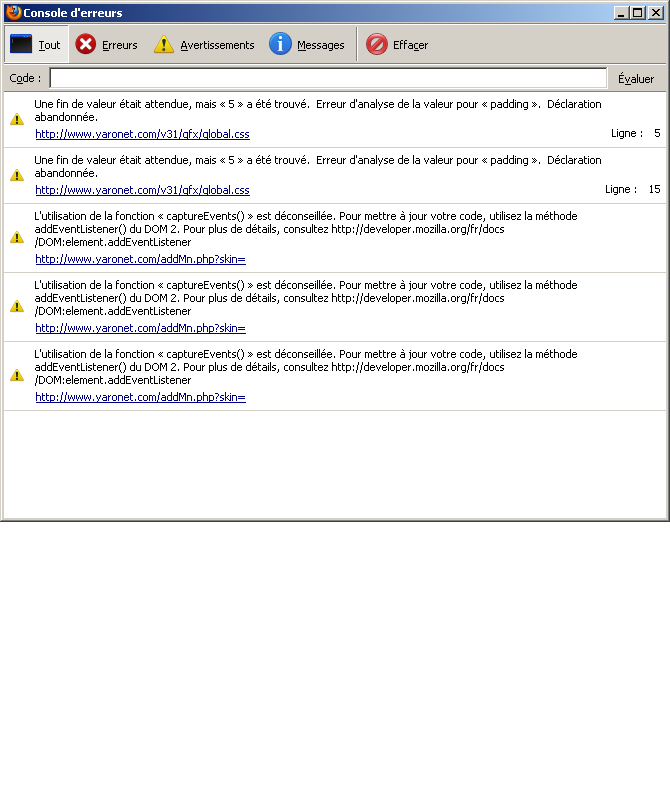The image size is (670, 800).
Task: Show only Avertissements via the yellow triangle
Action: 164,45
